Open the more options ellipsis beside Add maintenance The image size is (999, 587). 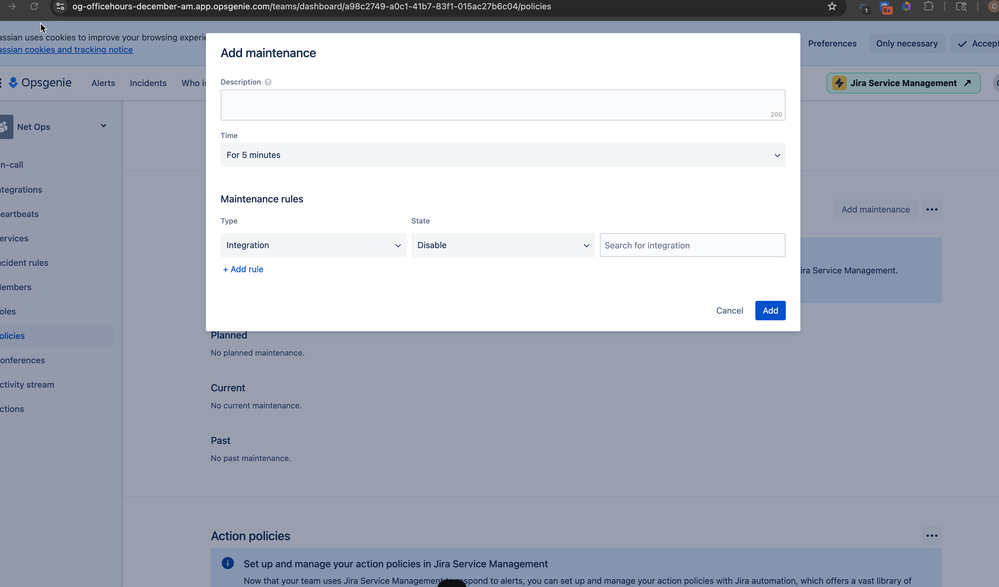pyautogui.click(x=931, y=210)
